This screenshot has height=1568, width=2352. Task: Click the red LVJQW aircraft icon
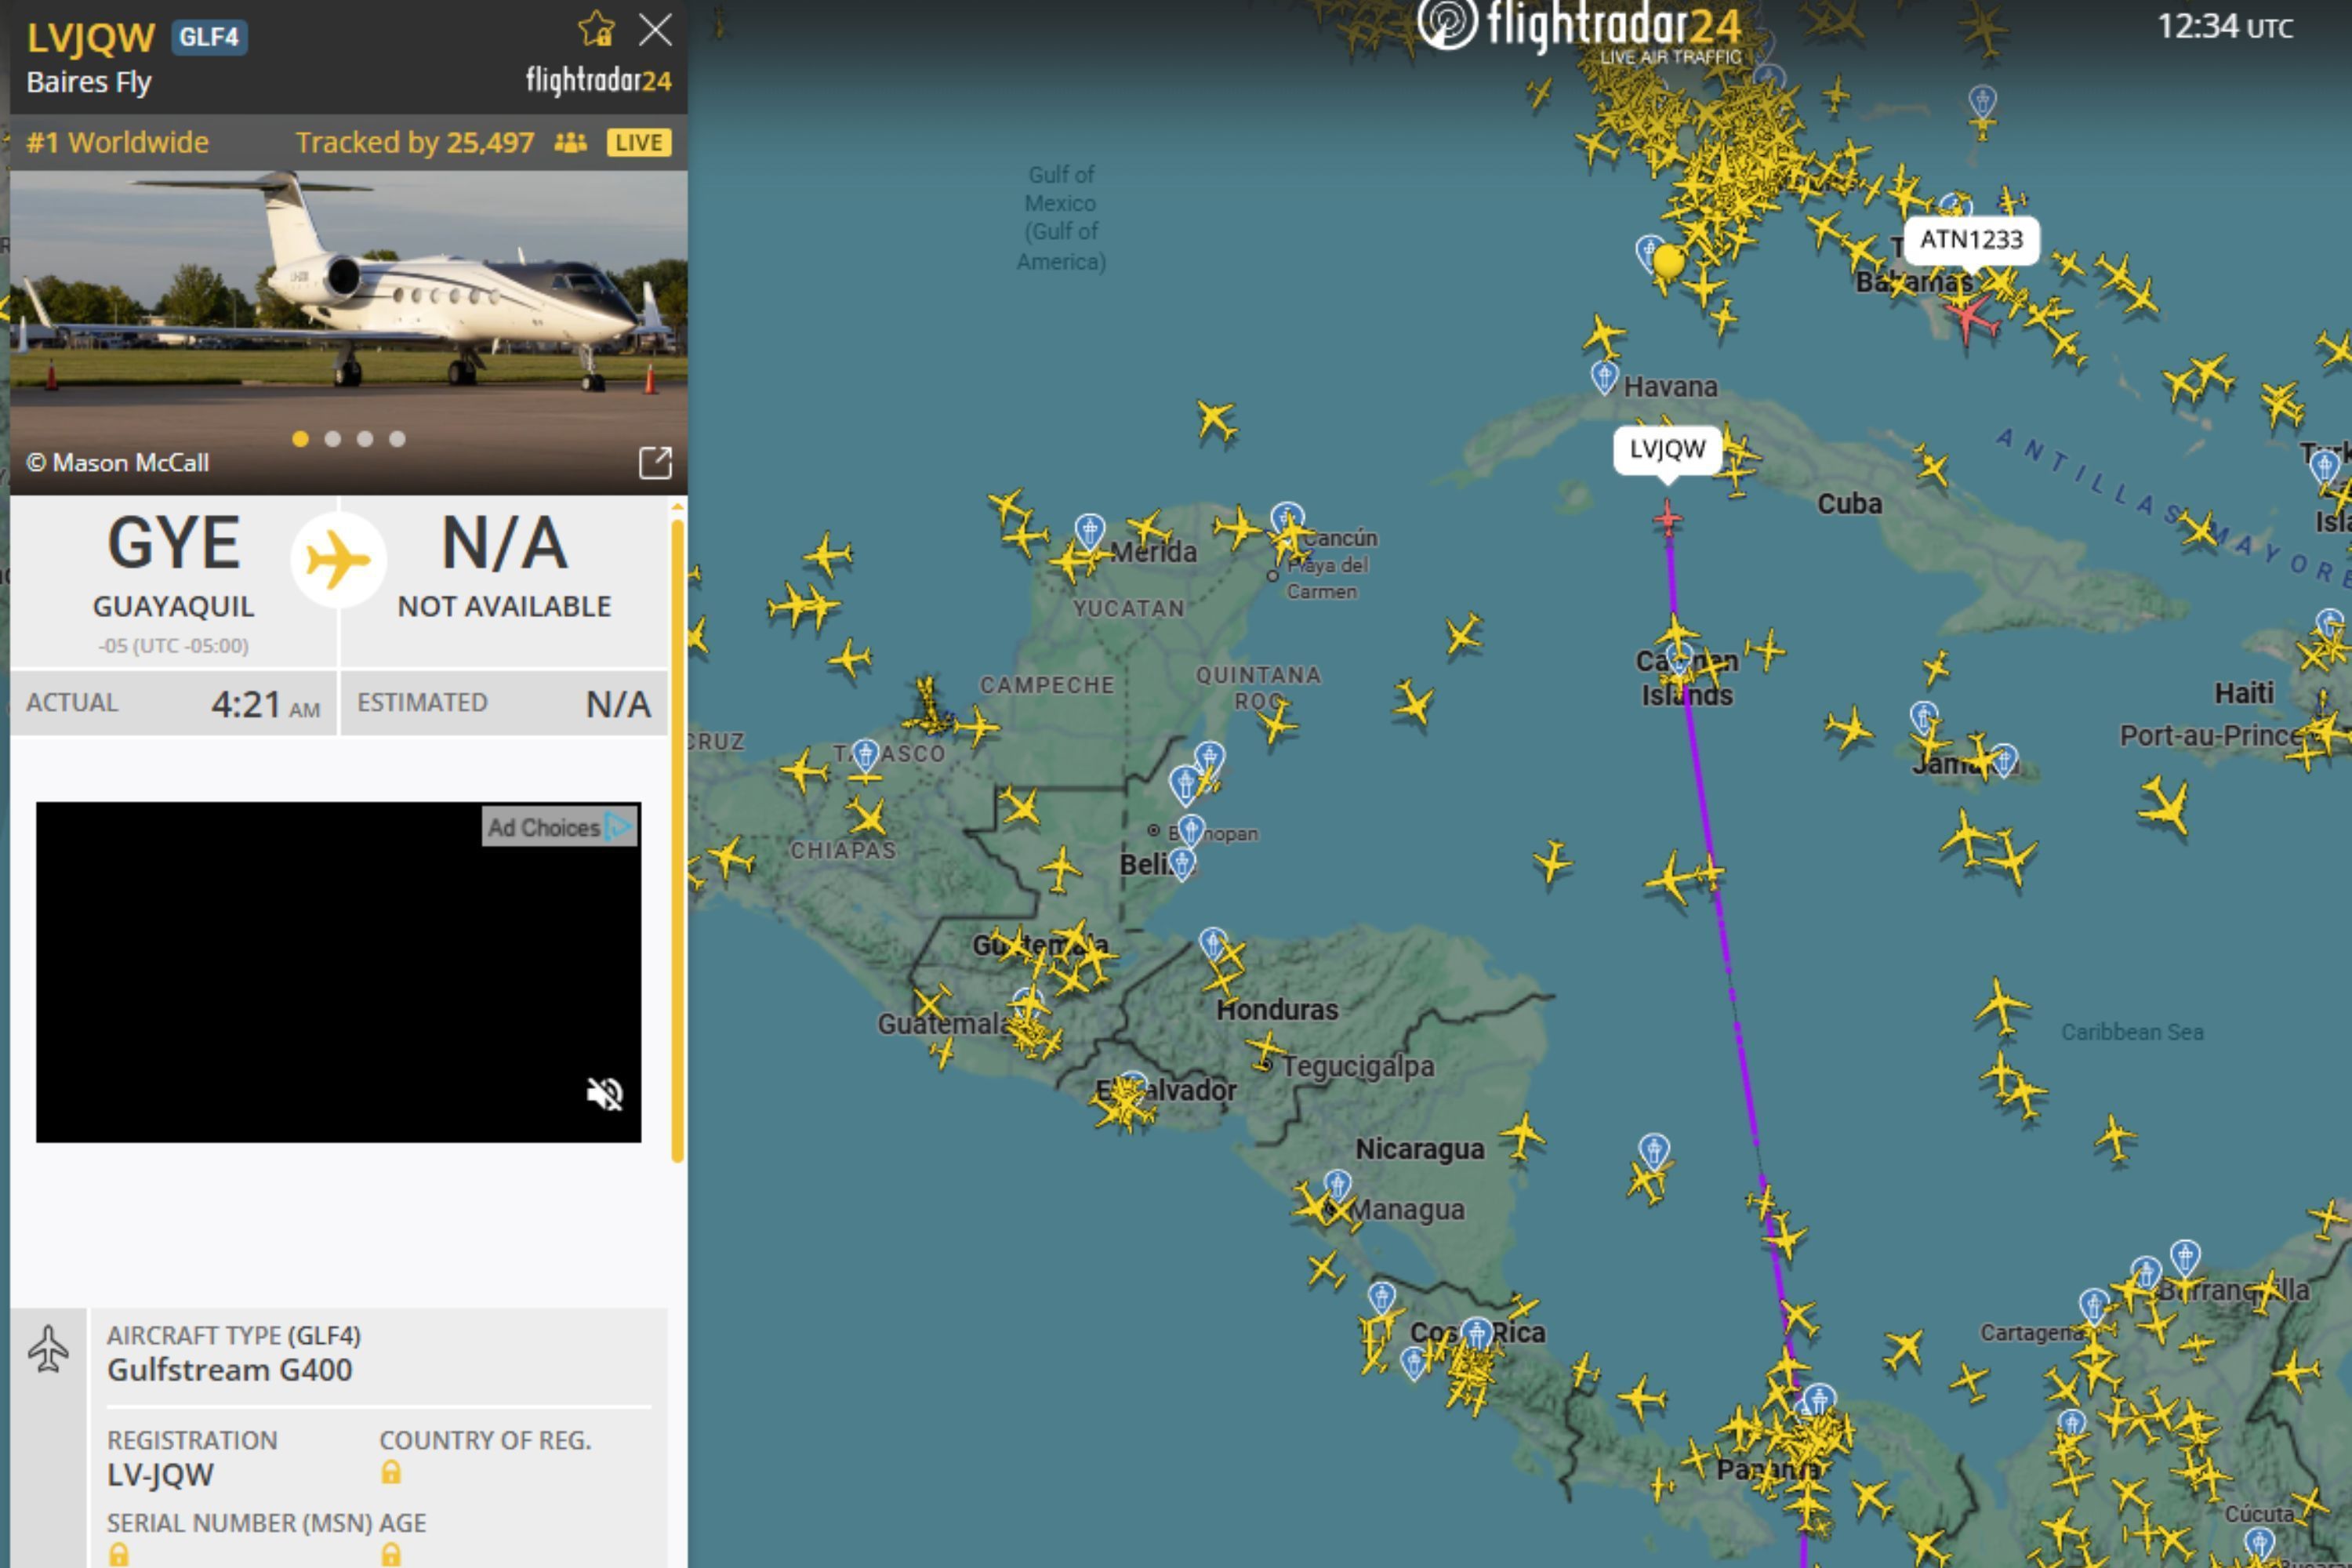point(1667,518)
